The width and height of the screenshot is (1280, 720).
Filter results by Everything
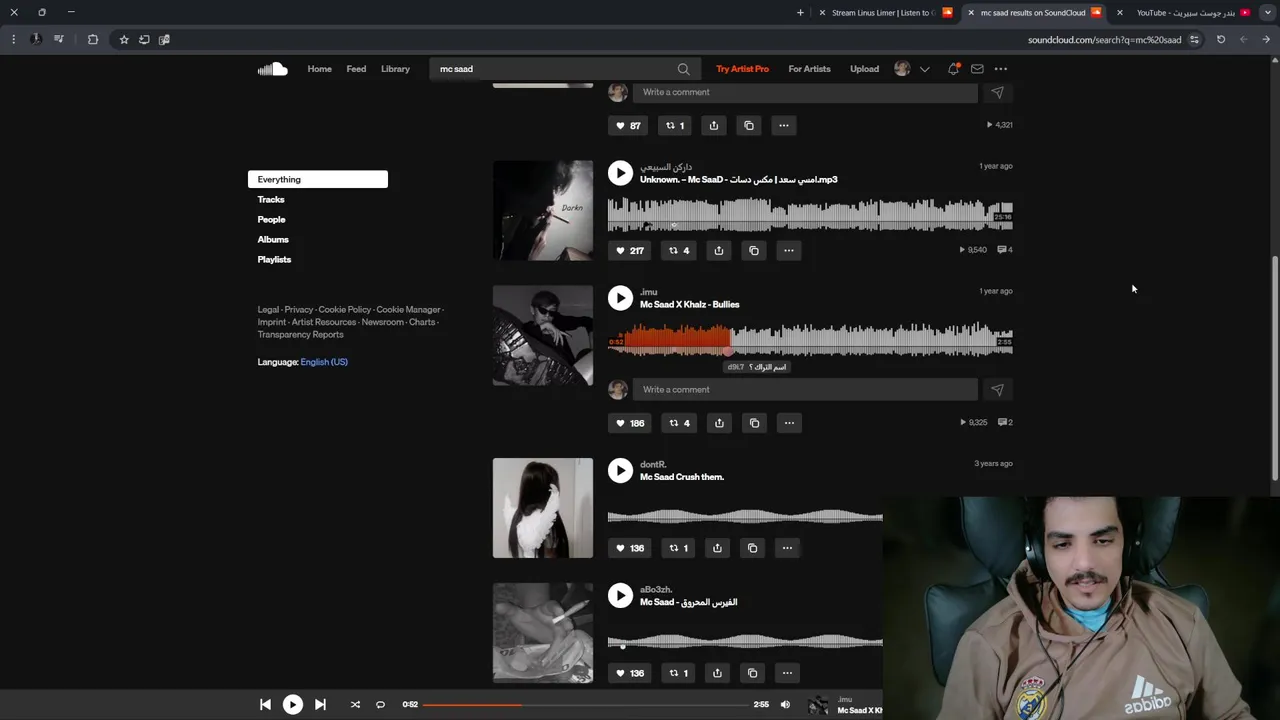click(318, 179)
